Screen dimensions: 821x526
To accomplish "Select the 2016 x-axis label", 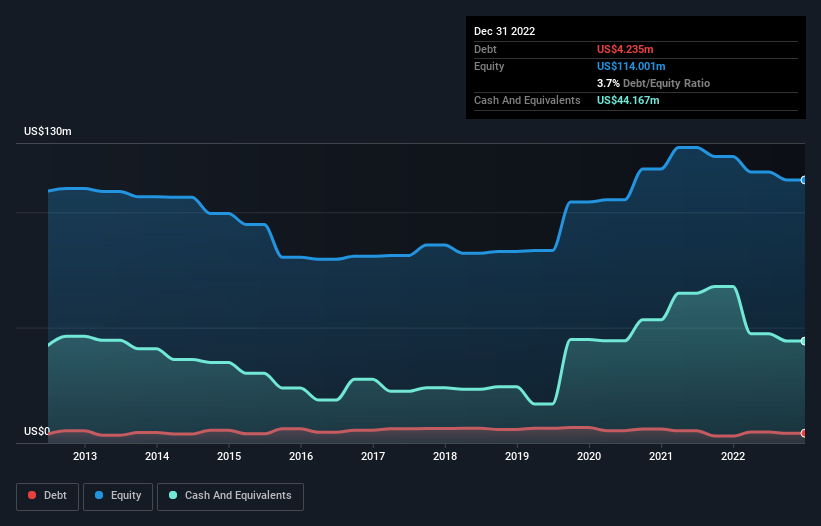I will 301,456.
